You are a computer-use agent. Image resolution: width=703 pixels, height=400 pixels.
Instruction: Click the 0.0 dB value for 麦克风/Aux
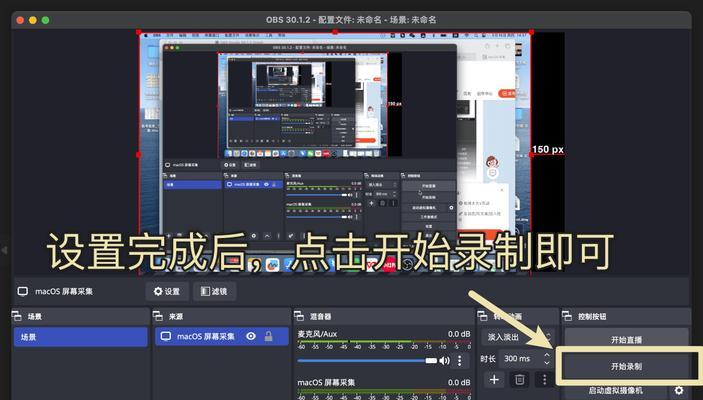[x=459, y=334]
